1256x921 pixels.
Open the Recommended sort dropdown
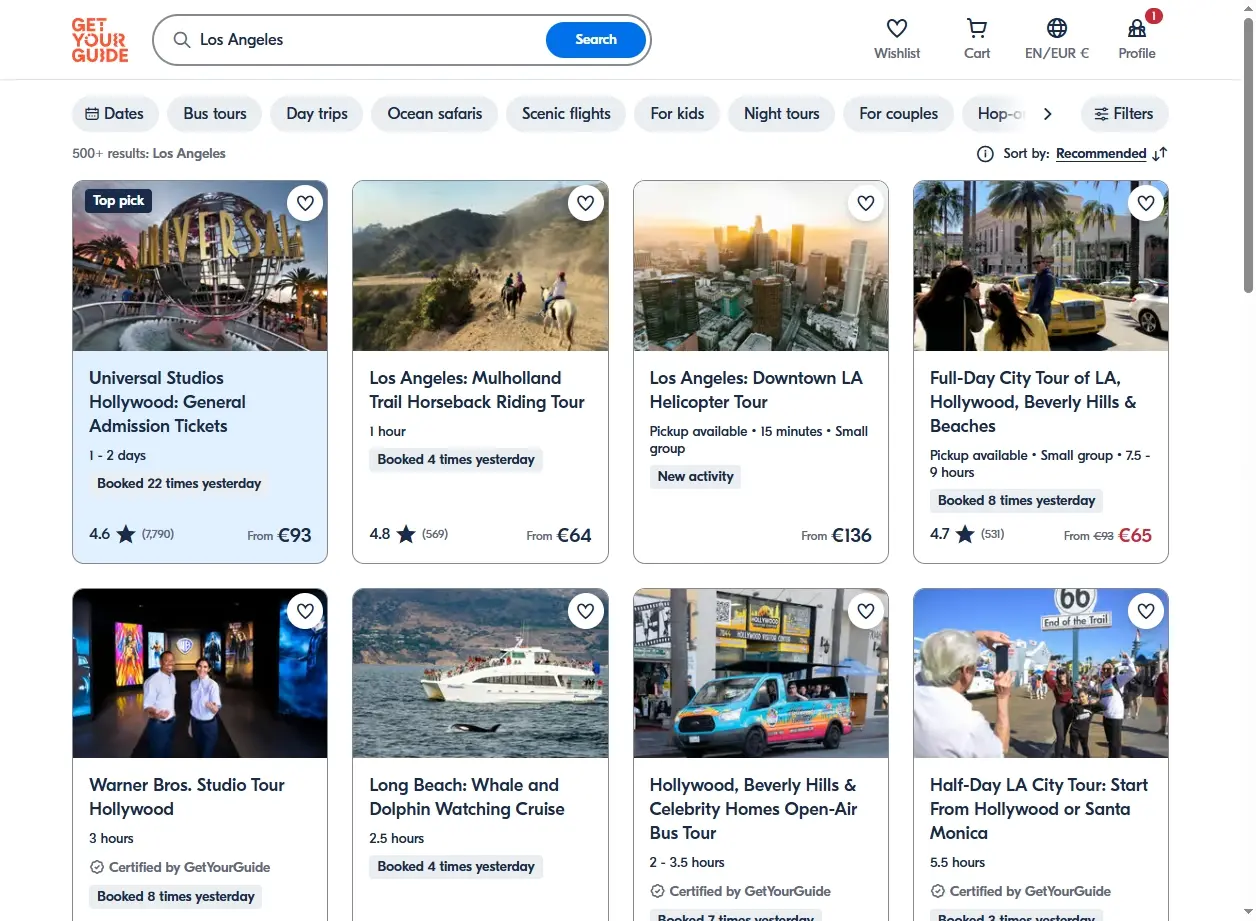point(1101,154)
